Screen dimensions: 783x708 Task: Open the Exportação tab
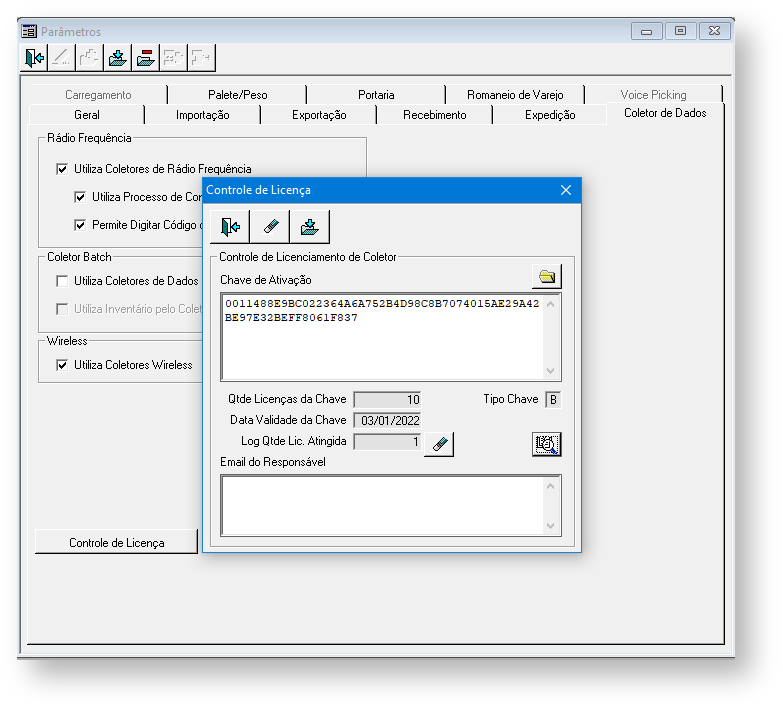[x=319, y=115]
